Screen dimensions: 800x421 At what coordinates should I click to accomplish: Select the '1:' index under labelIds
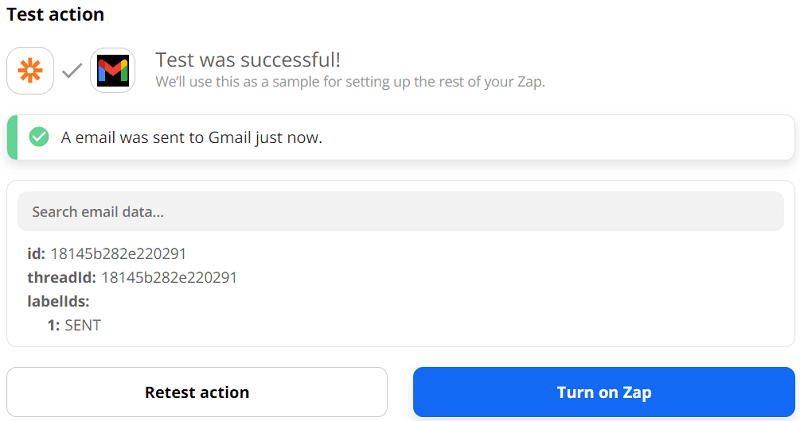pyautogui.click(x=53, y=325)
